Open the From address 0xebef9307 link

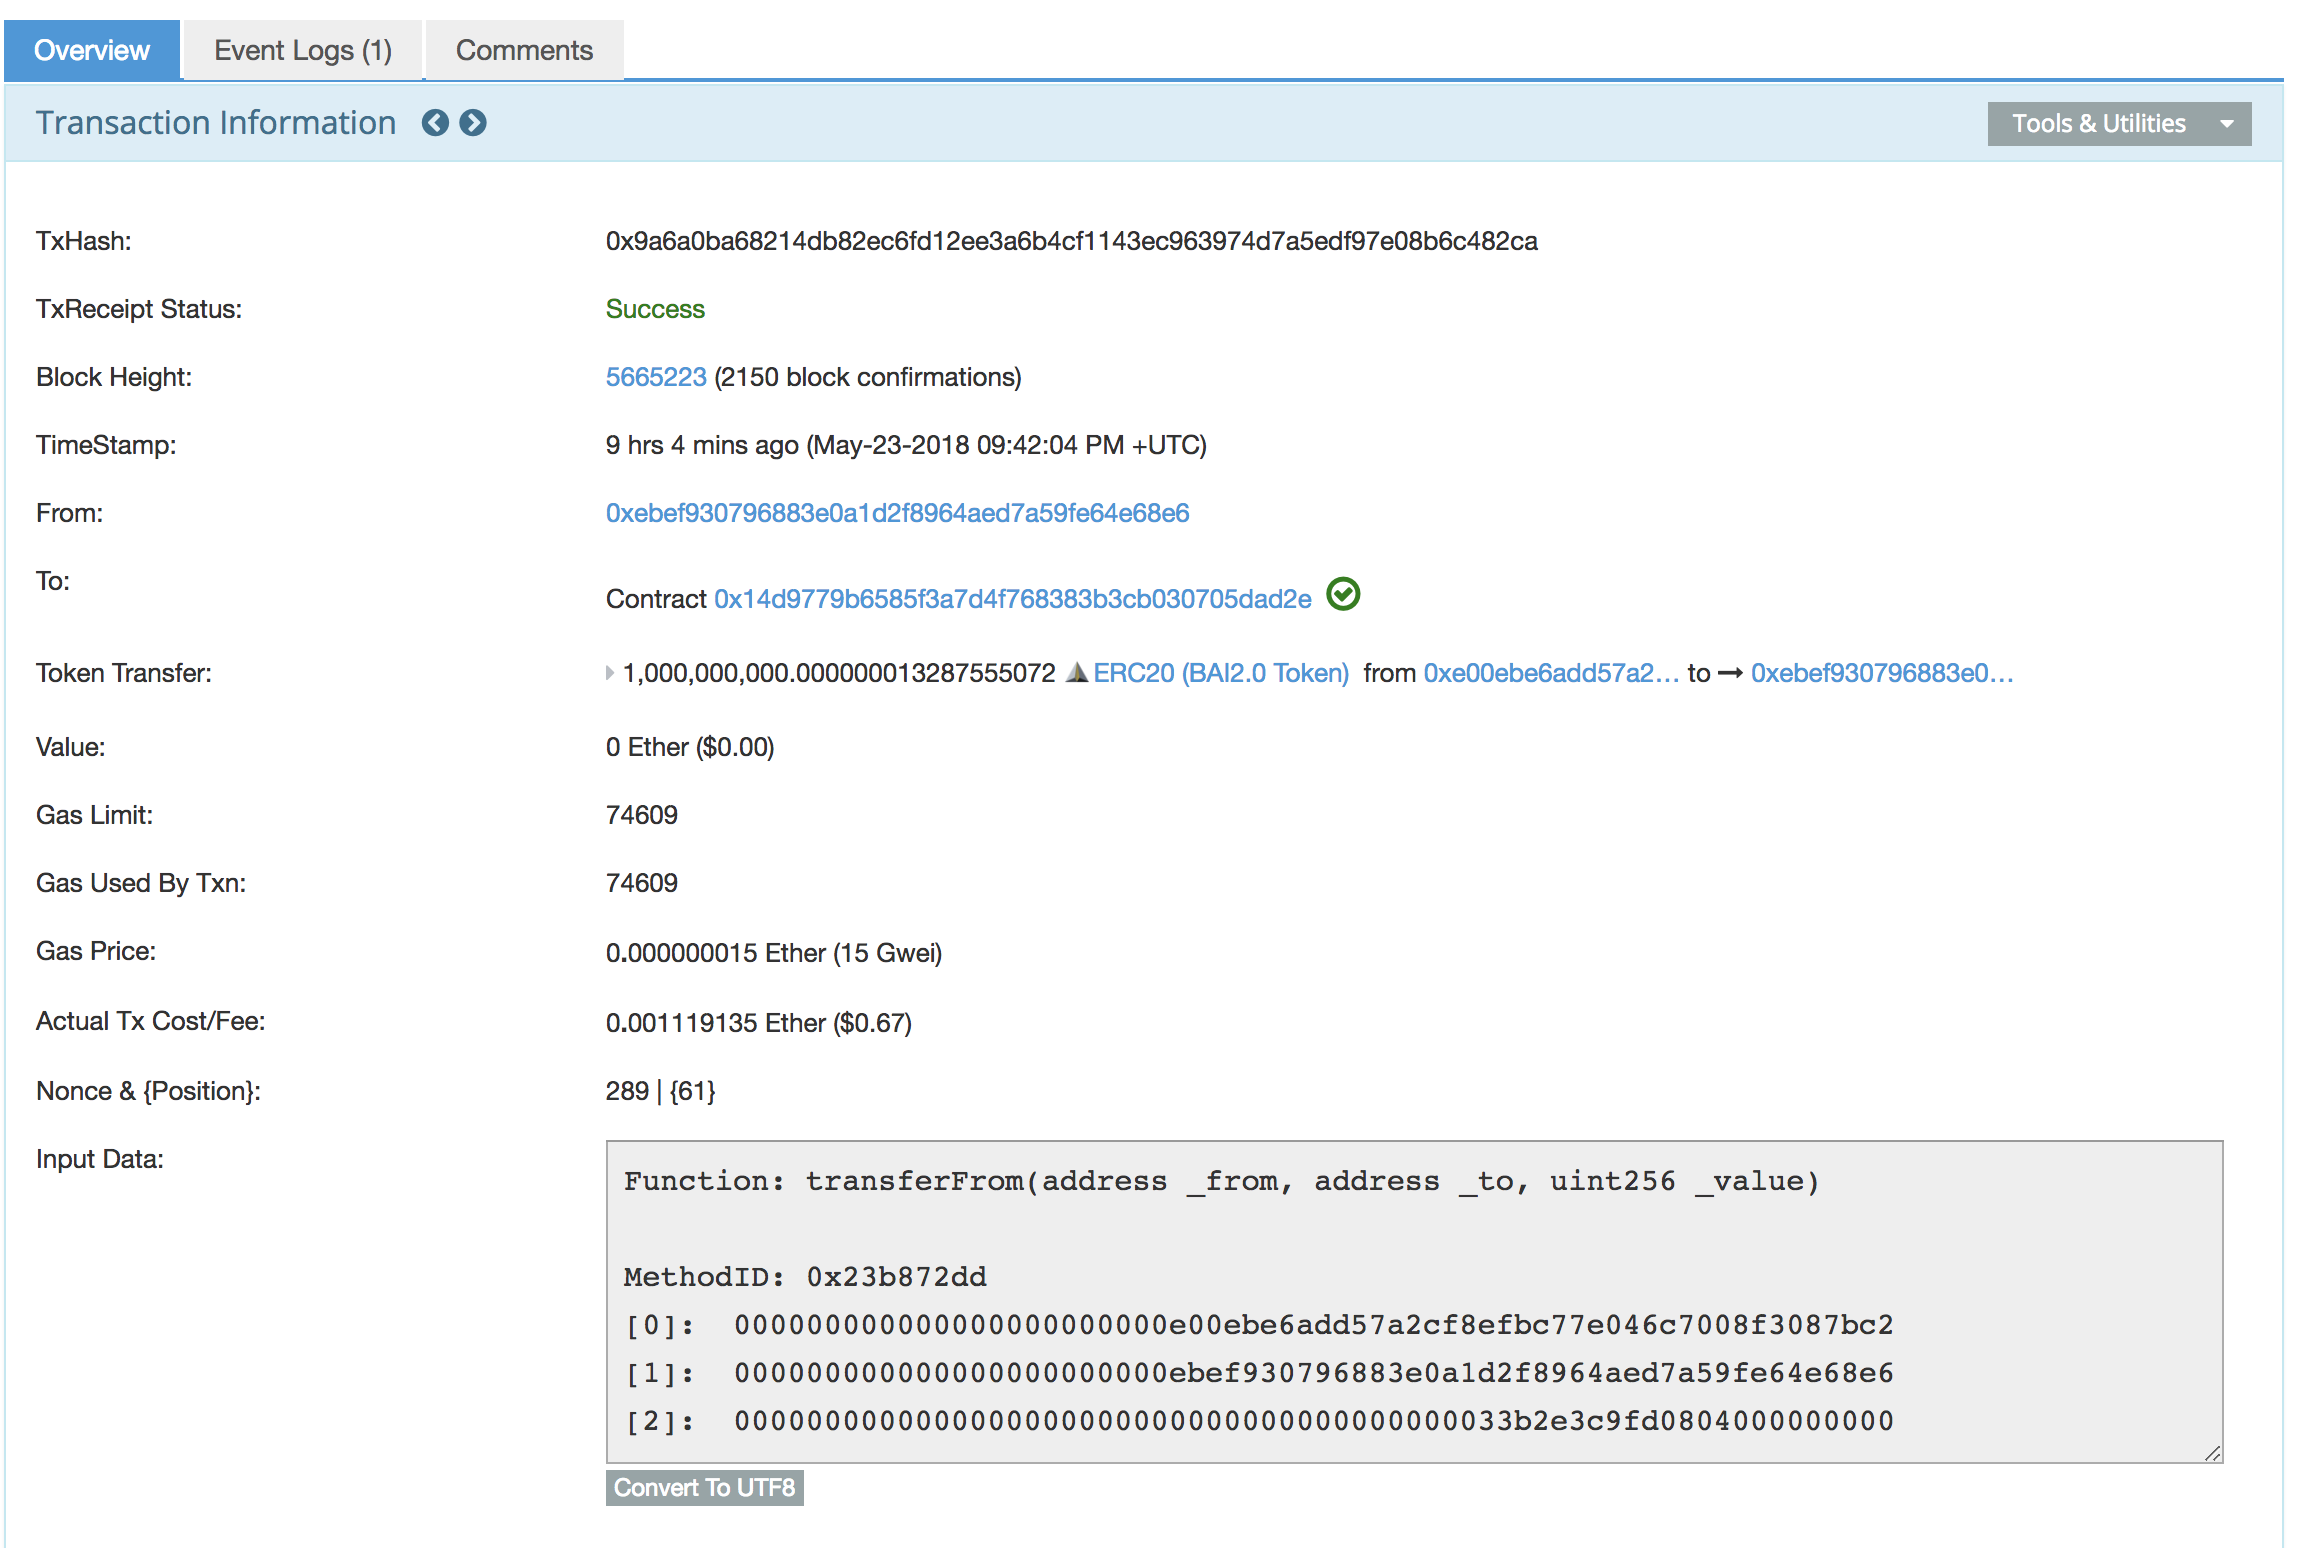tap(897, 513)
